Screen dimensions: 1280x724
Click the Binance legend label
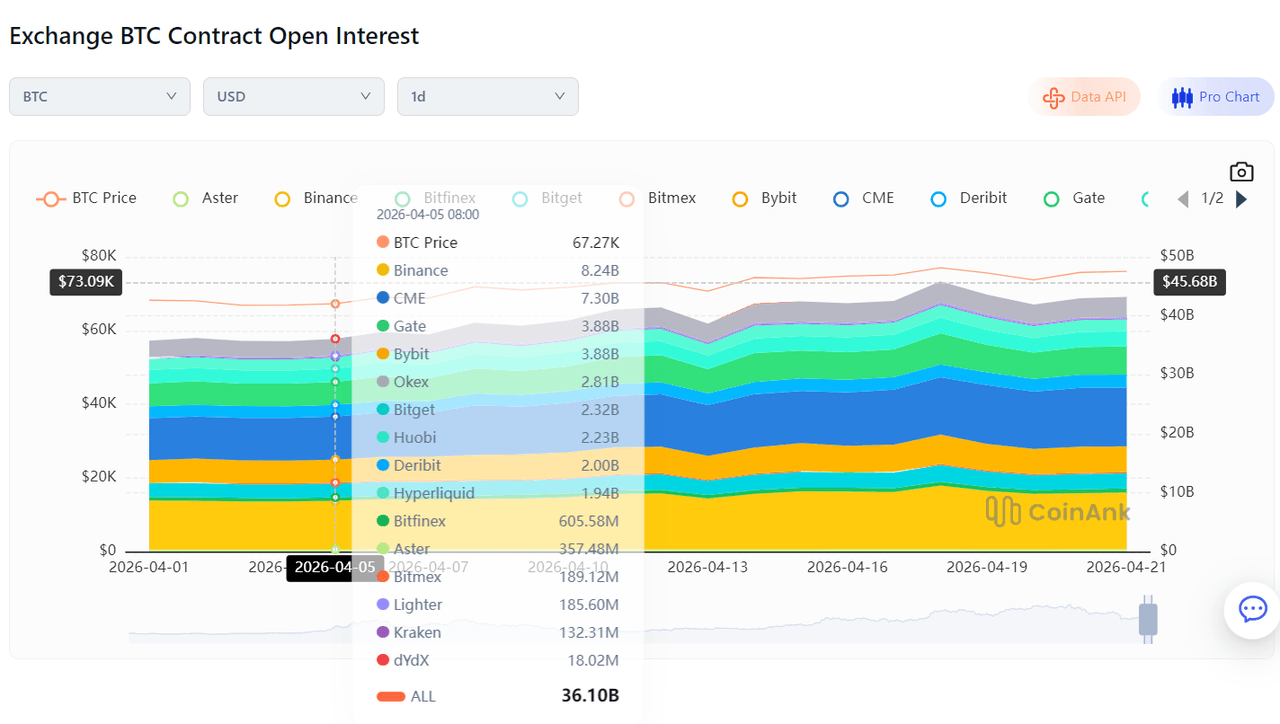[x=316, y=198]
